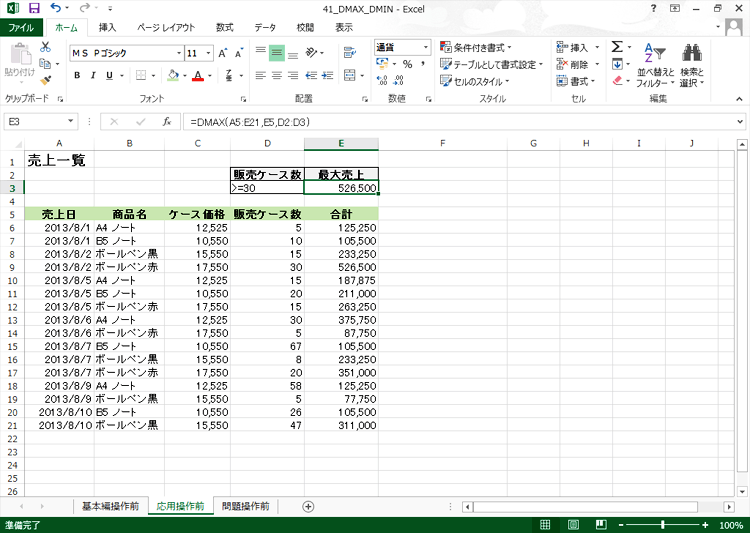Open the borders dropdown arrow
Viewport: 750px width, 533px height.
(x=154, y=76)
